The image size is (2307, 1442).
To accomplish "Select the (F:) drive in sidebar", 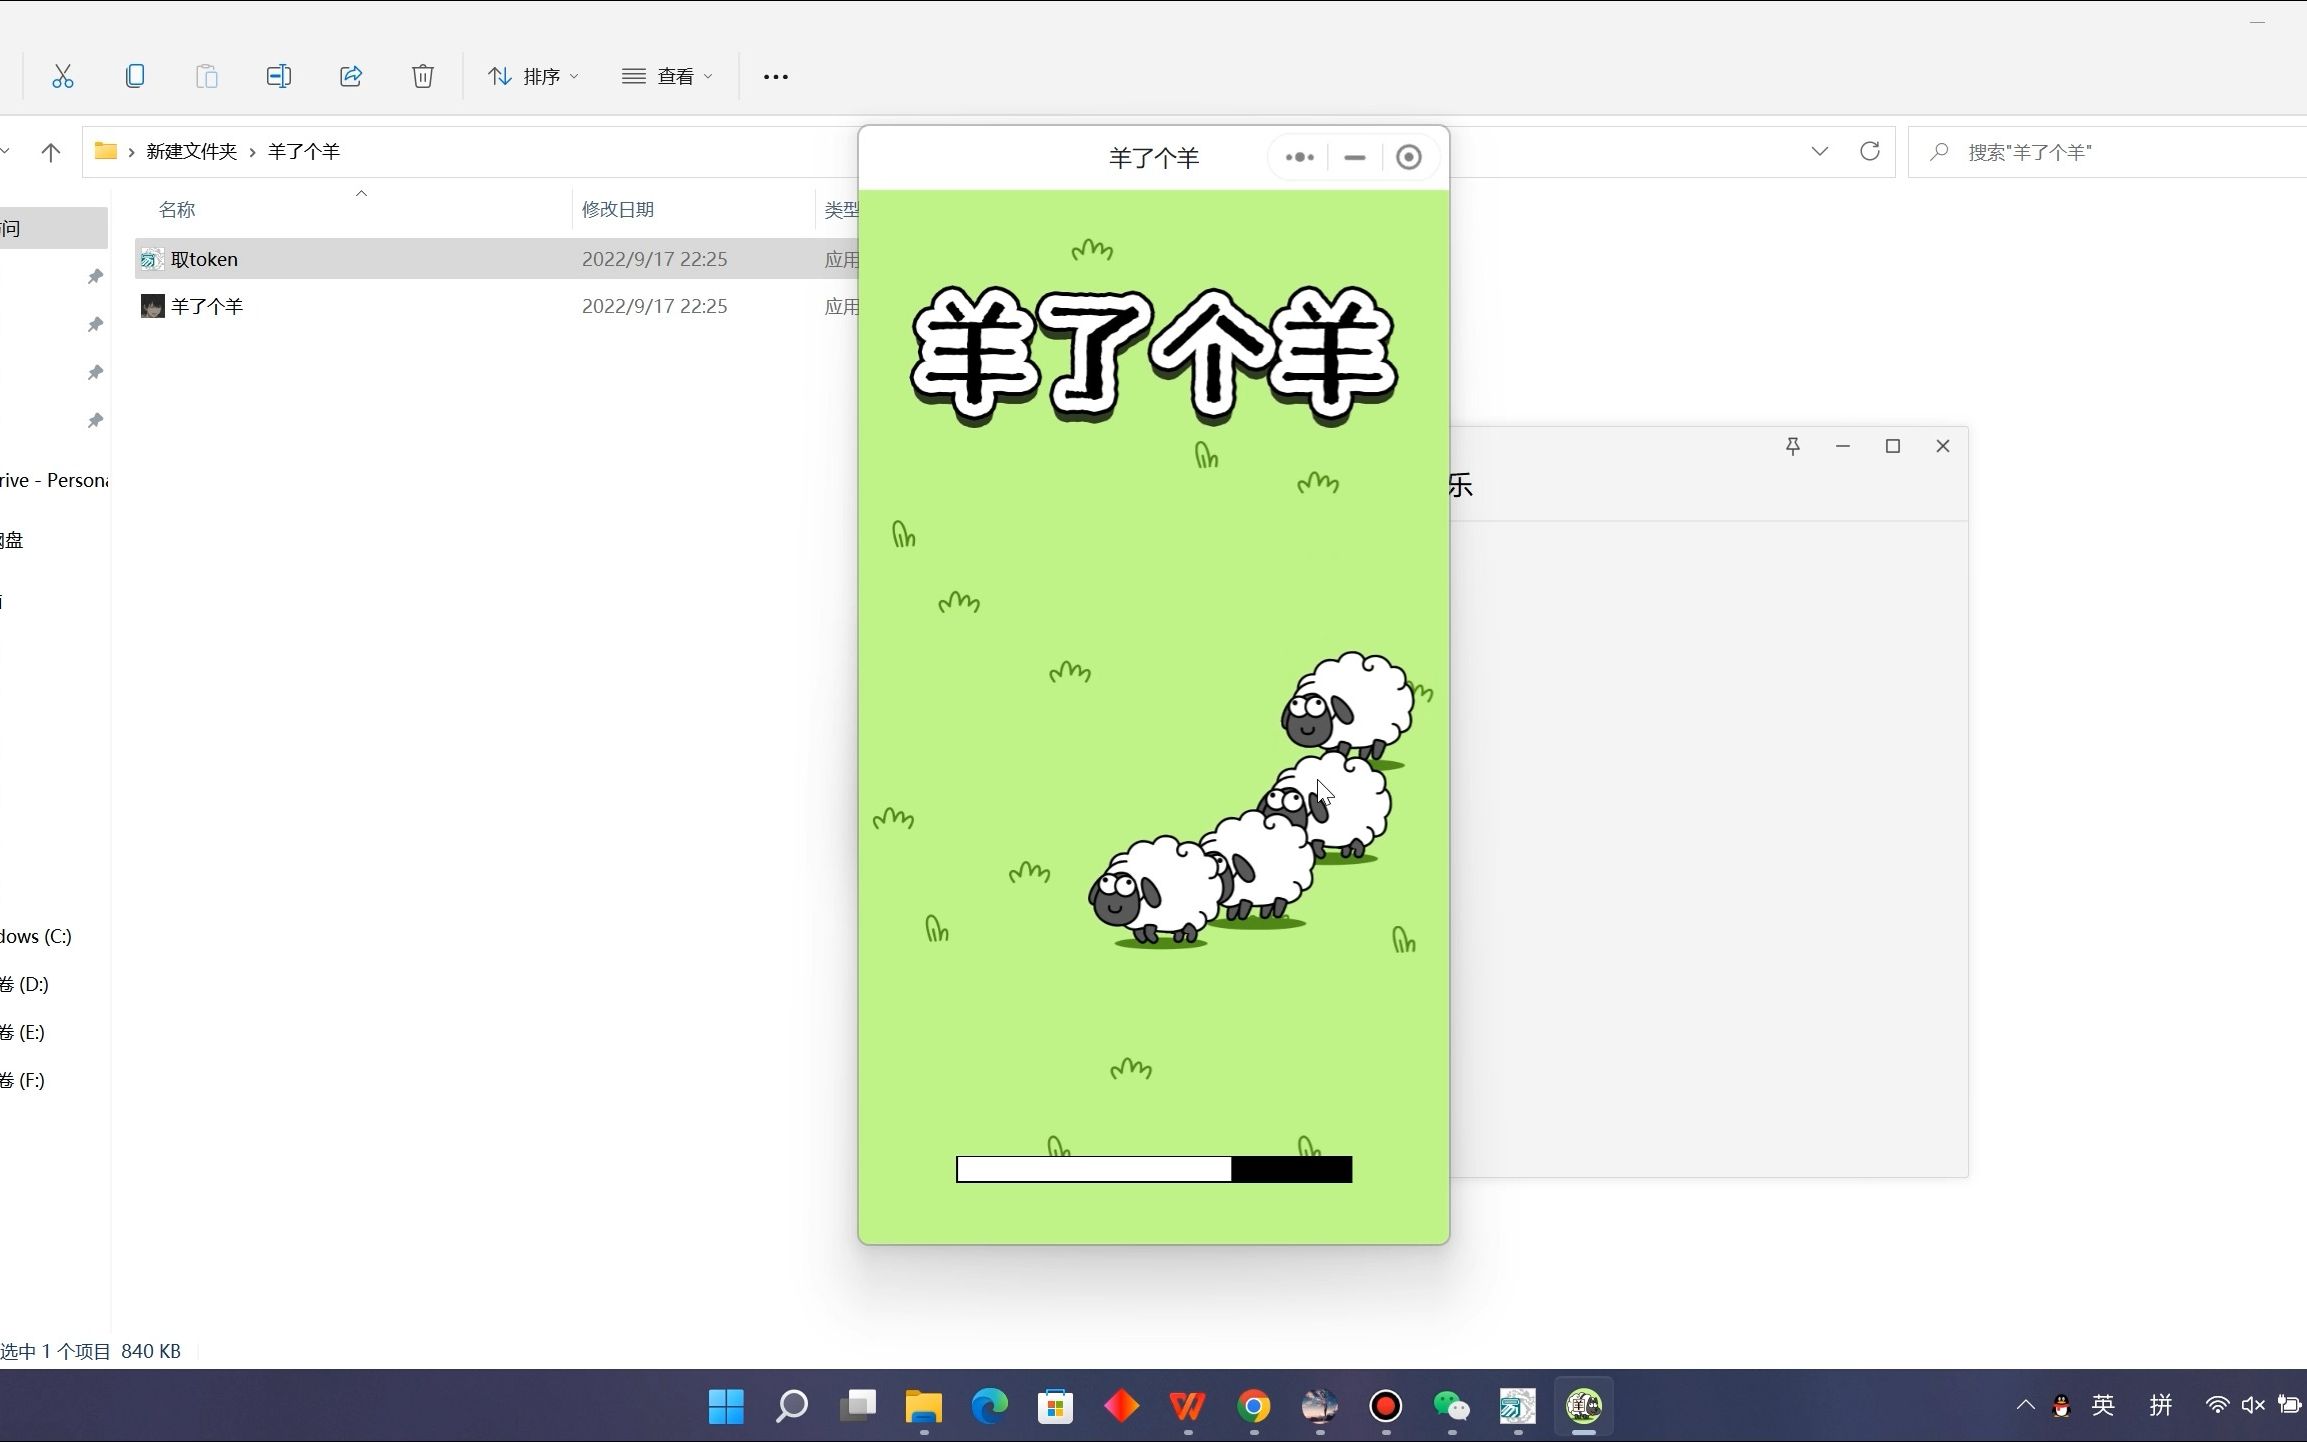I will [x=23, y=1080].
